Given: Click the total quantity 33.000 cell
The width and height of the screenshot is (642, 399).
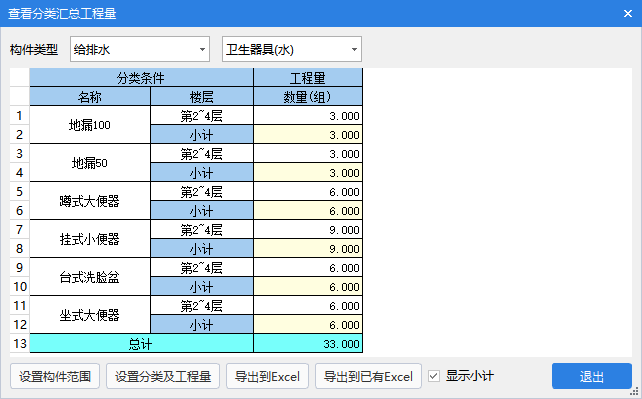Looking at the screenshot, I should 308,343.
